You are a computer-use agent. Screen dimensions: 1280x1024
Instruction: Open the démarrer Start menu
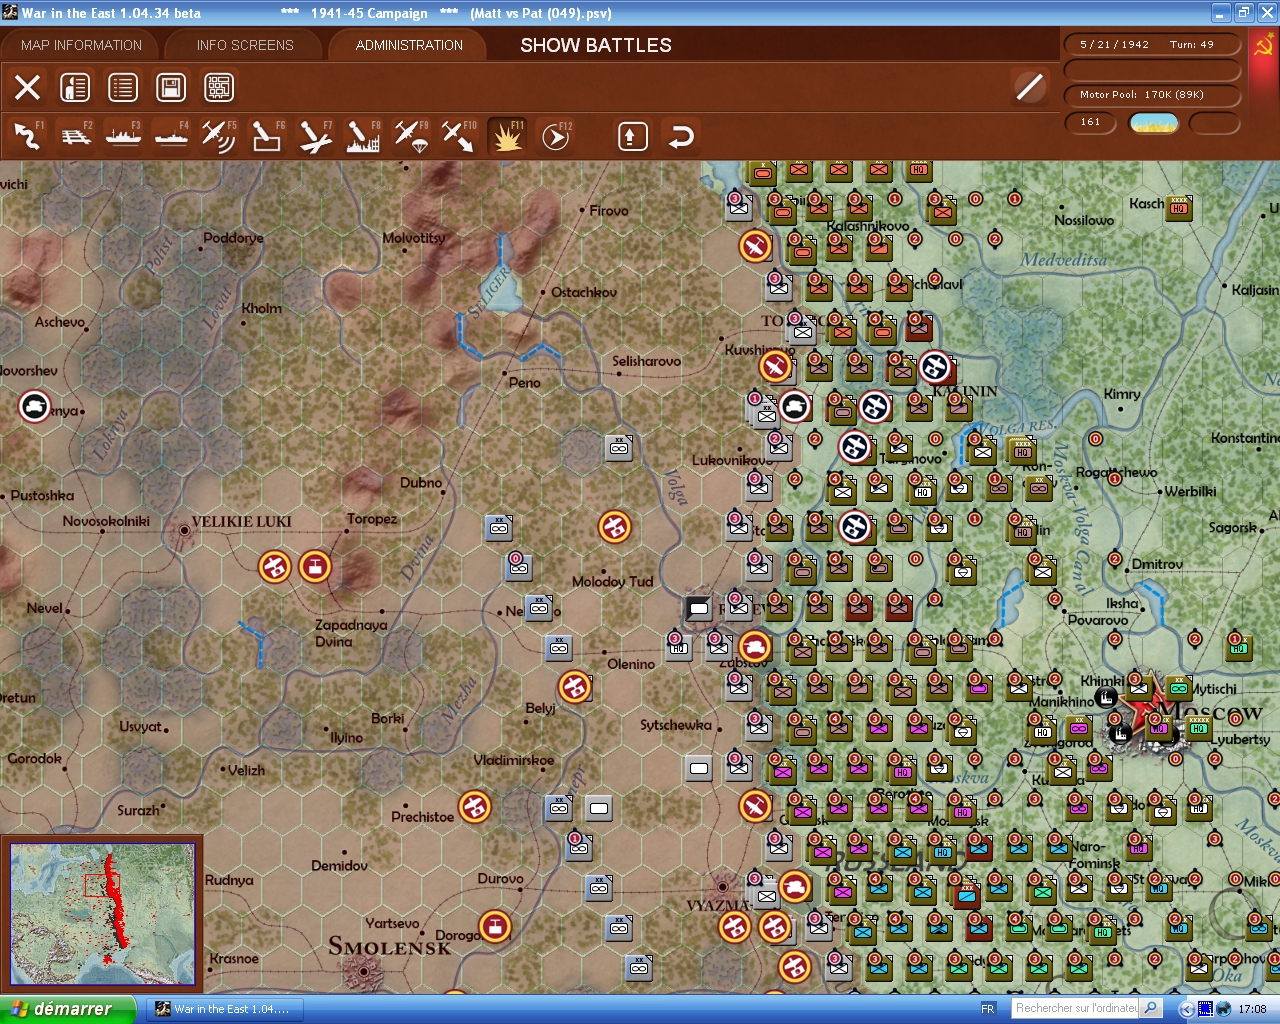(67, 1009)
